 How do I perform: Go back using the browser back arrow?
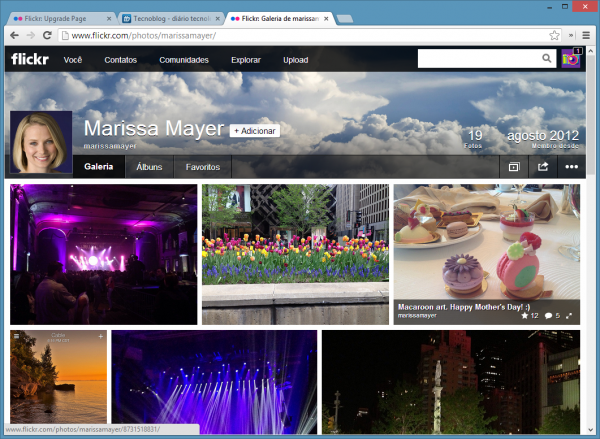pyautogui.click(x=14, y=36)
